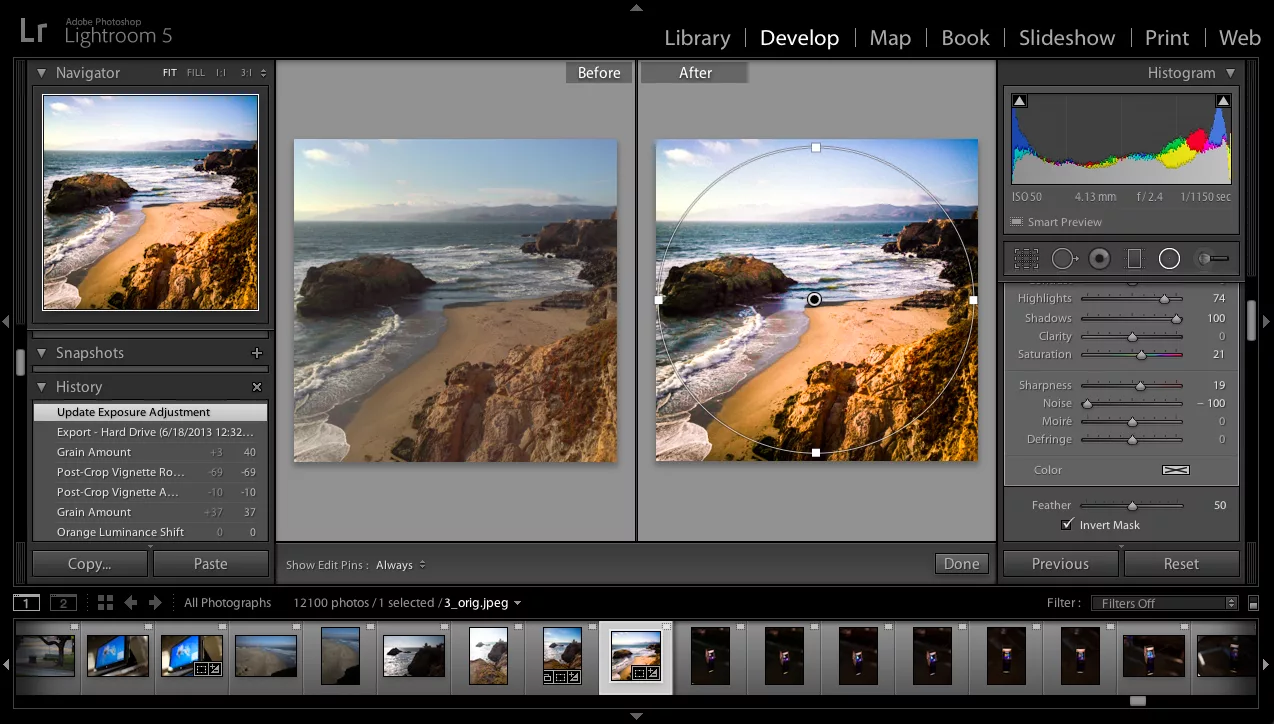The height and width of the screenshot is (724, 1274).
Task: Select the Adjustment Brush tool
Action: [1212, 259]
